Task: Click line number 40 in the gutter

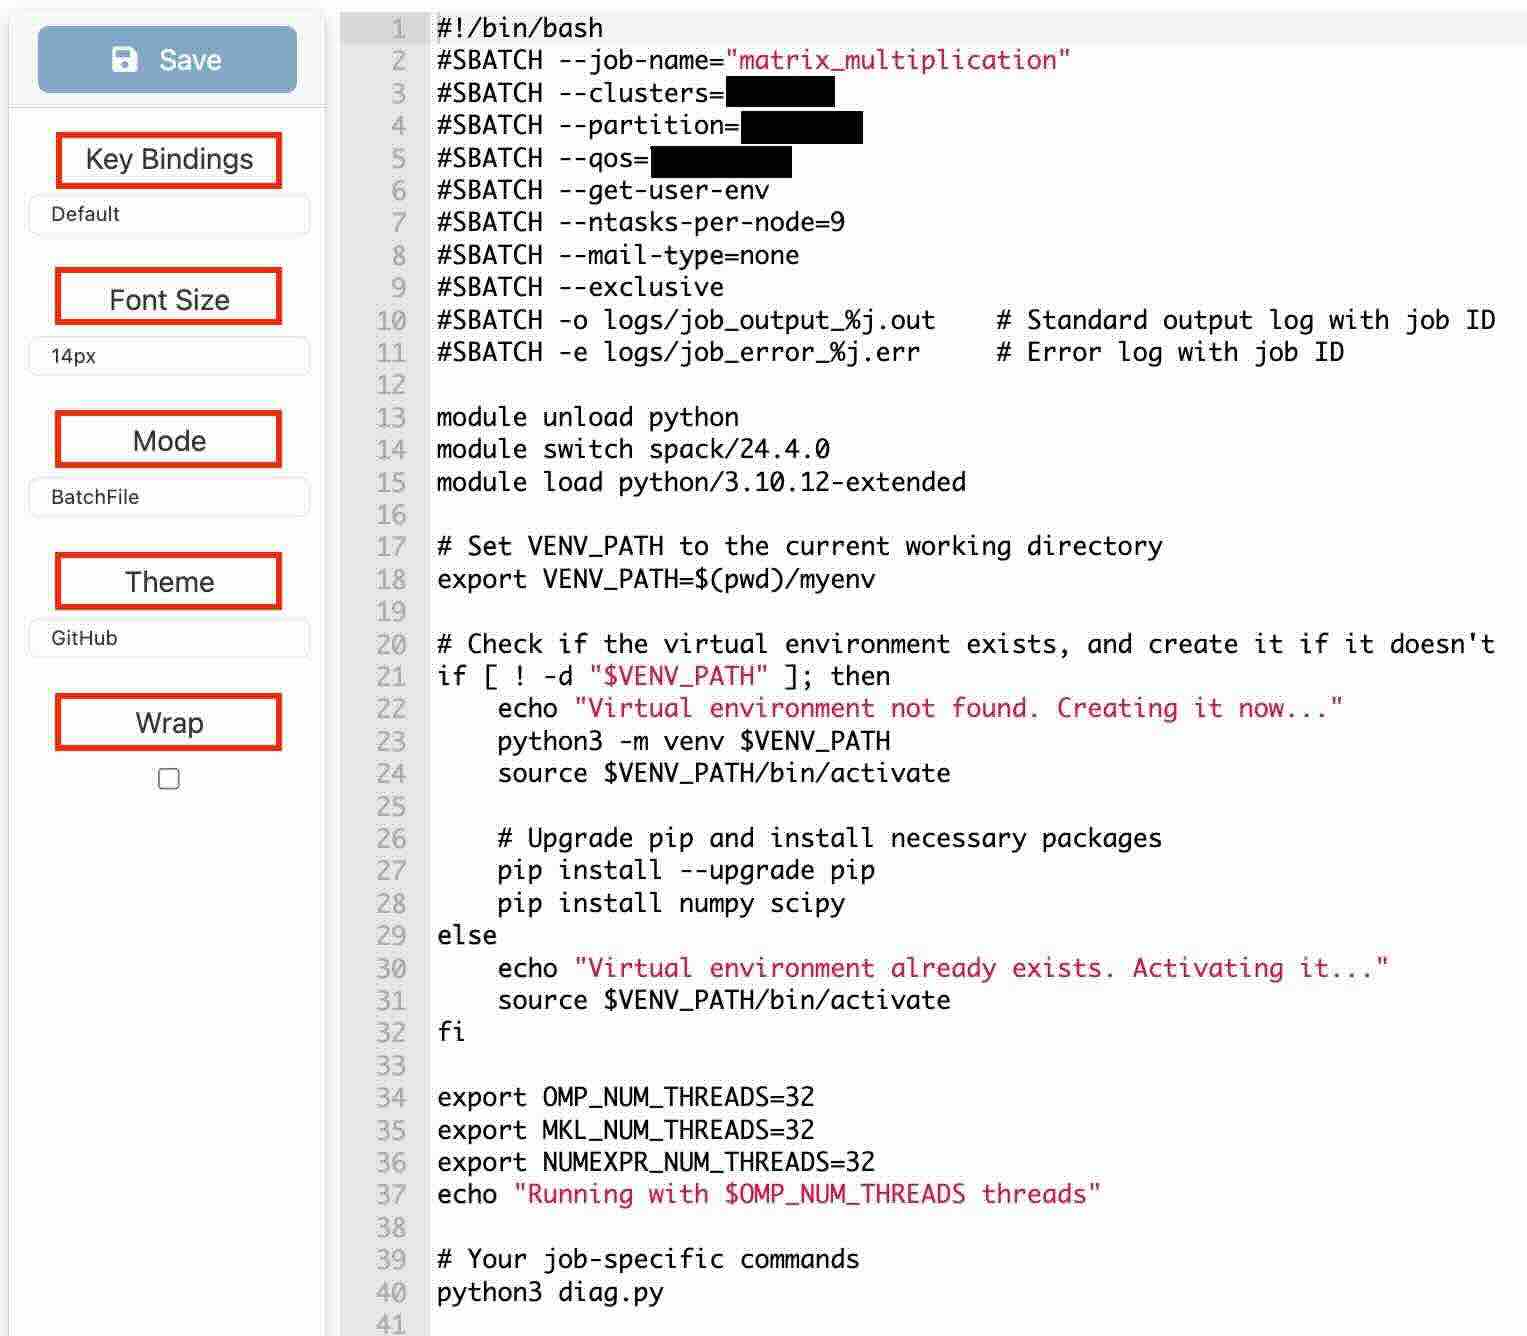Action: [x=391, y=1292]
